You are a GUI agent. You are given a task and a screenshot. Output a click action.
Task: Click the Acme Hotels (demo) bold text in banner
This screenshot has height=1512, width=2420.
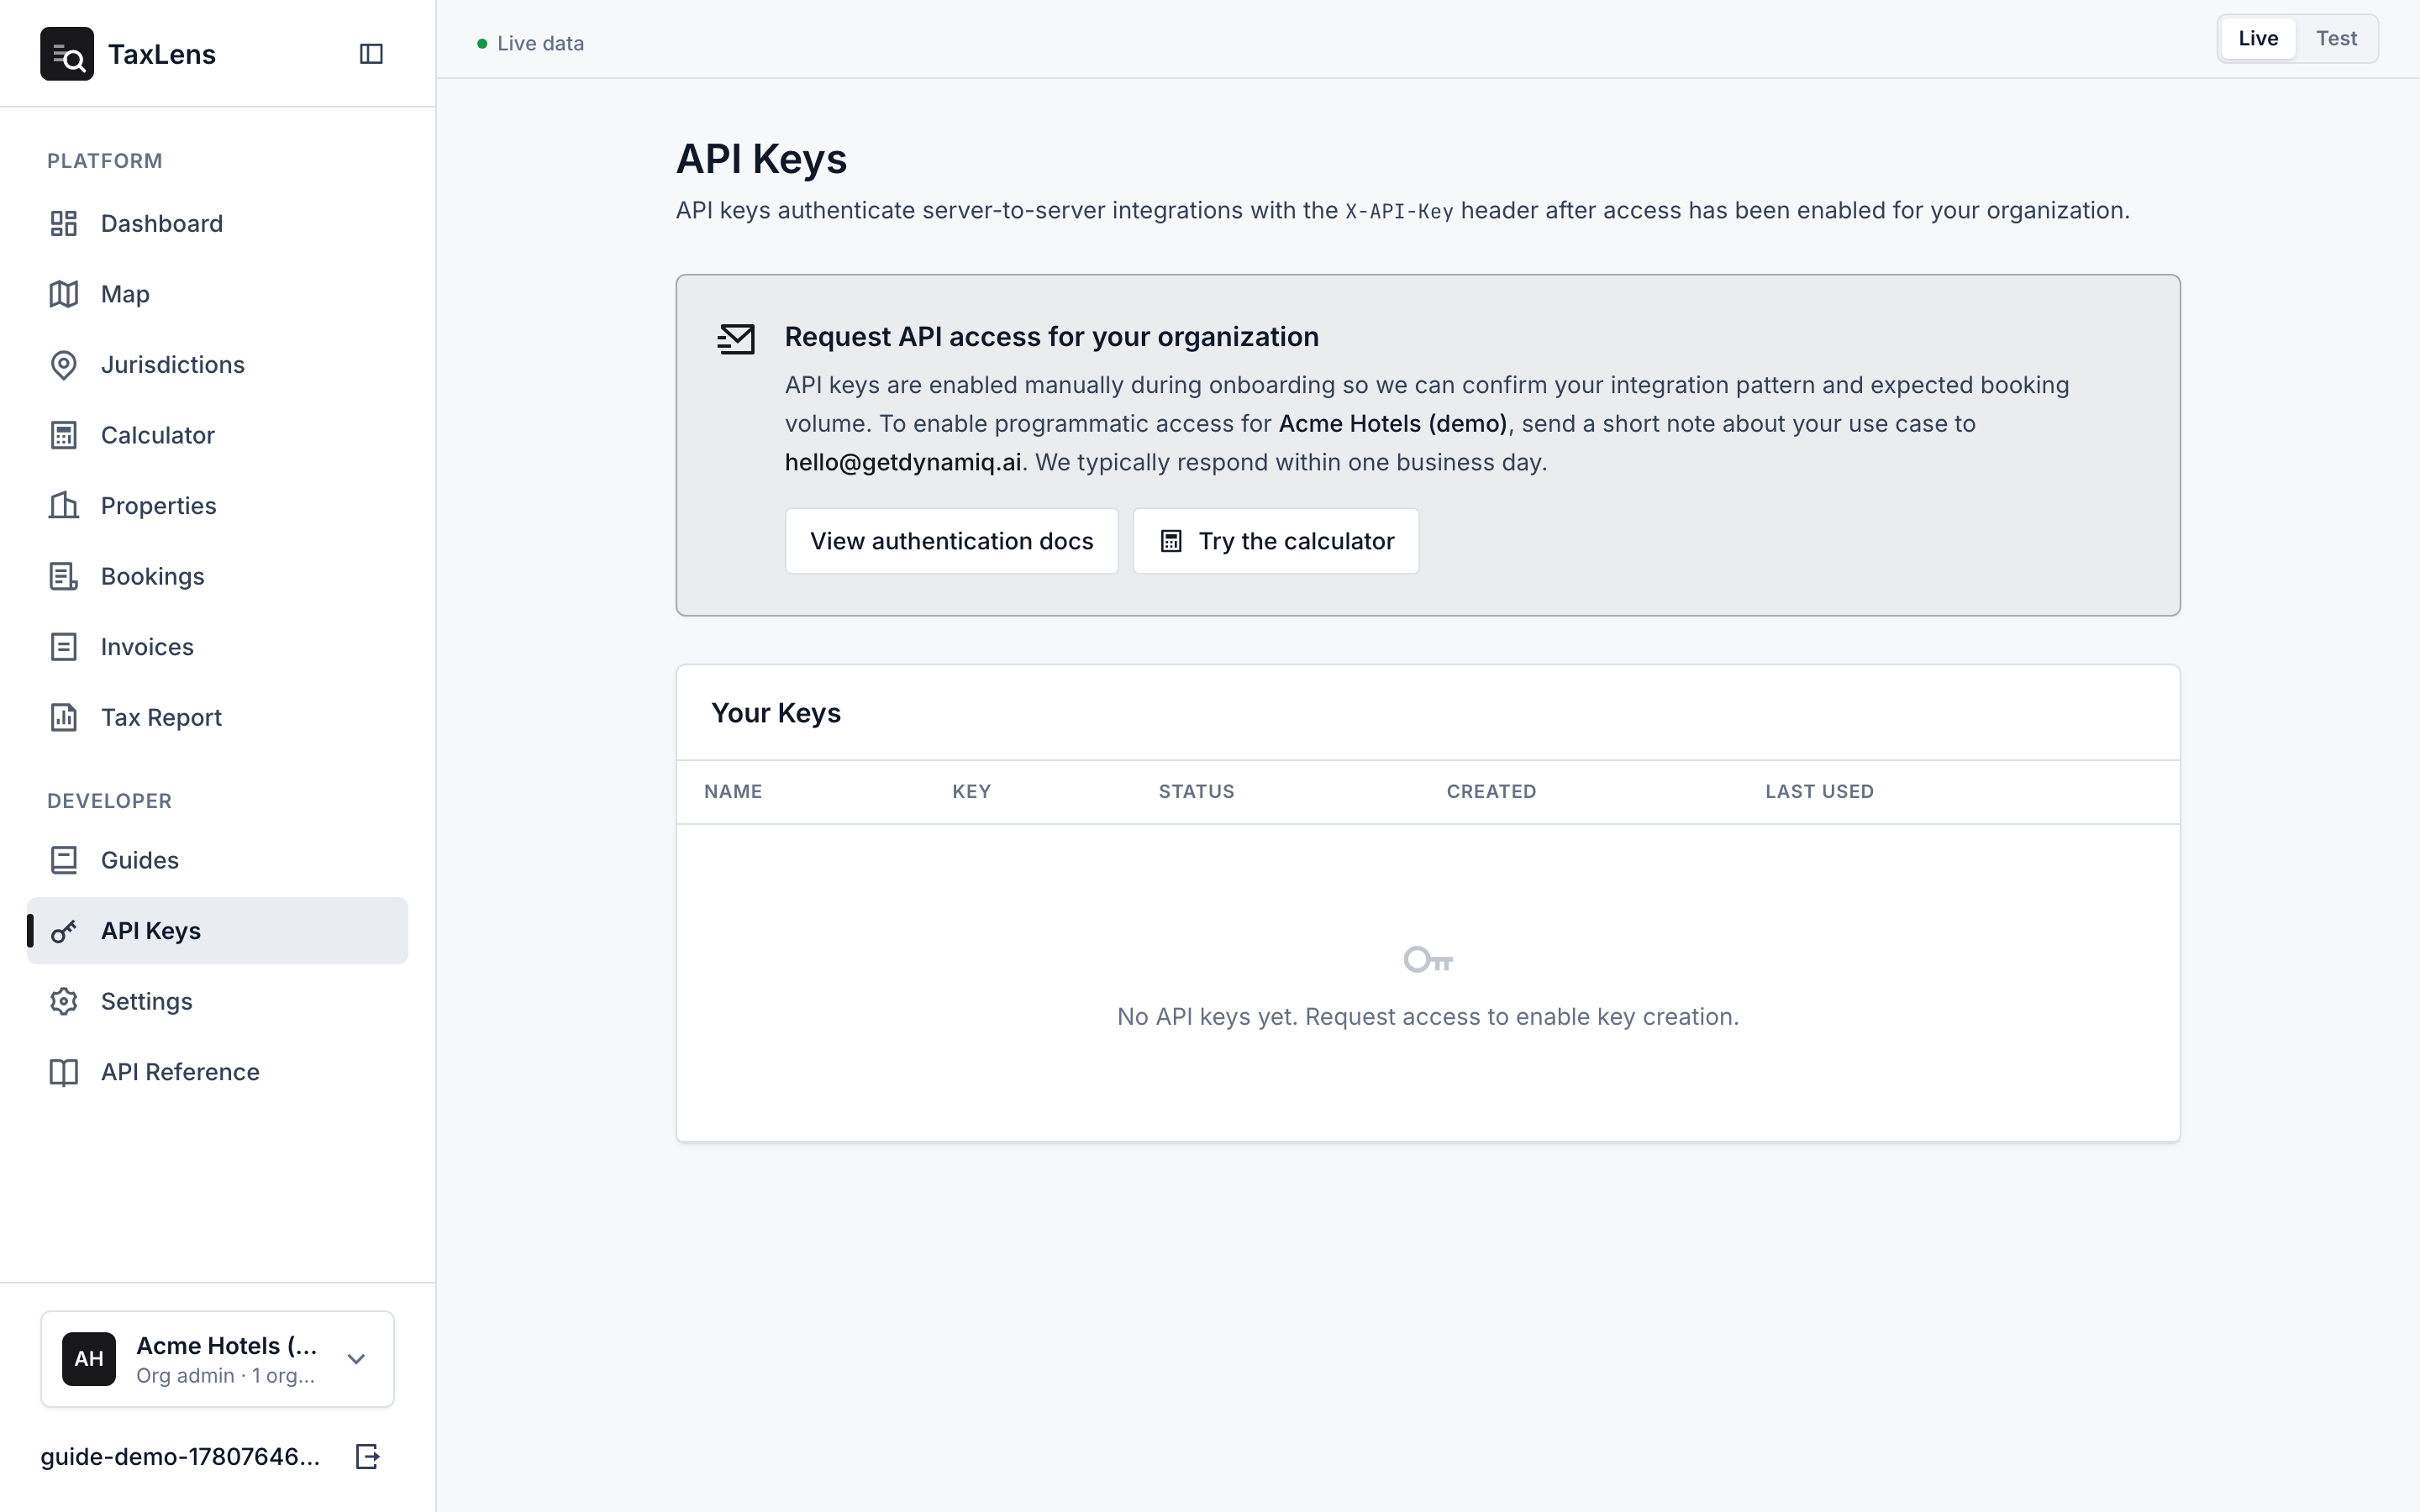[1392, 423]
